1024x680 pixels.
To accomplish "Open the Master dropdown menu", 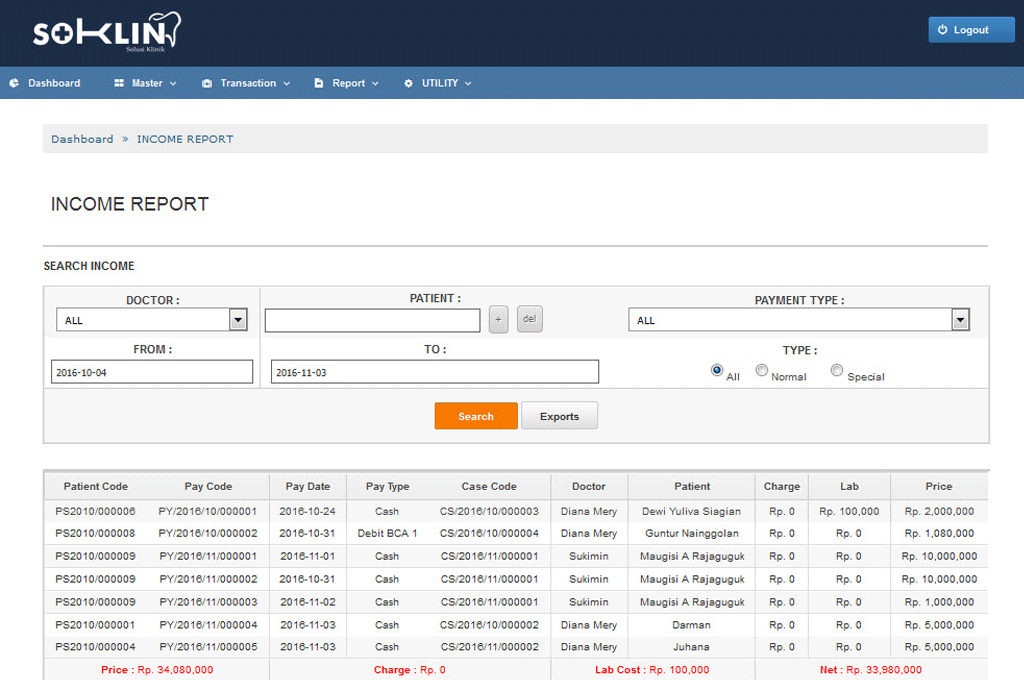I will point(147,83).
